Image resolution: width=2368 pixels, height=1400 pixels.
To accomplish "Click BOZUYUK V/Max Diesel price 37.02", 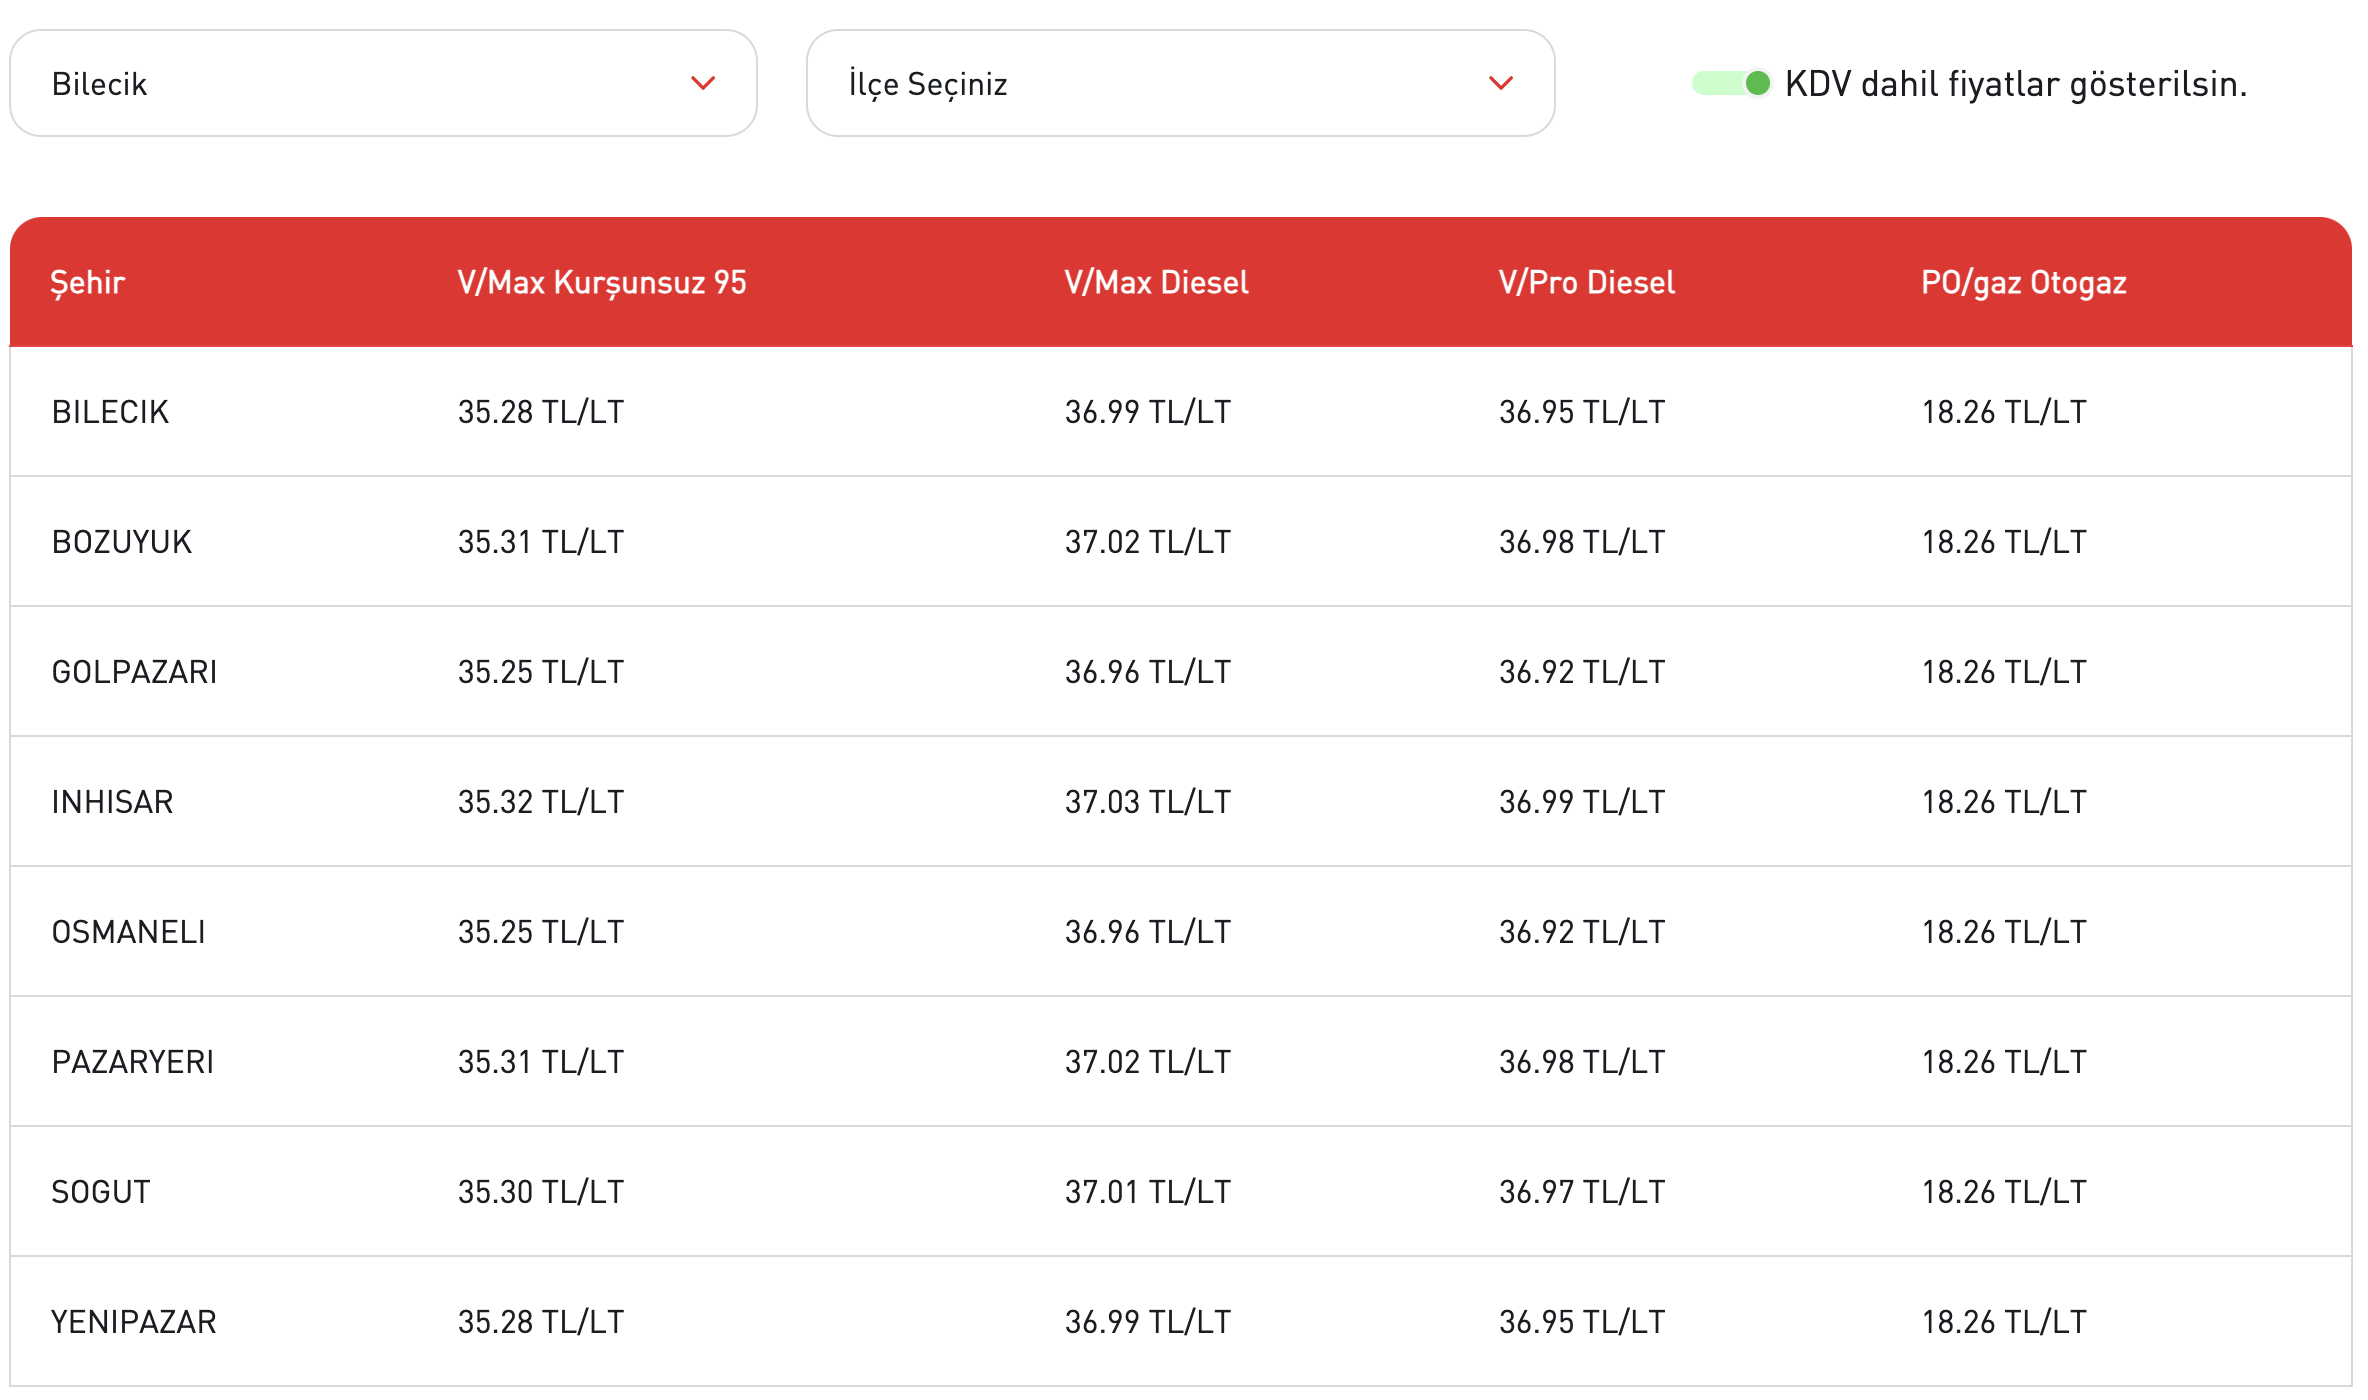I will pyautogui.click(x=1147, y=542).
